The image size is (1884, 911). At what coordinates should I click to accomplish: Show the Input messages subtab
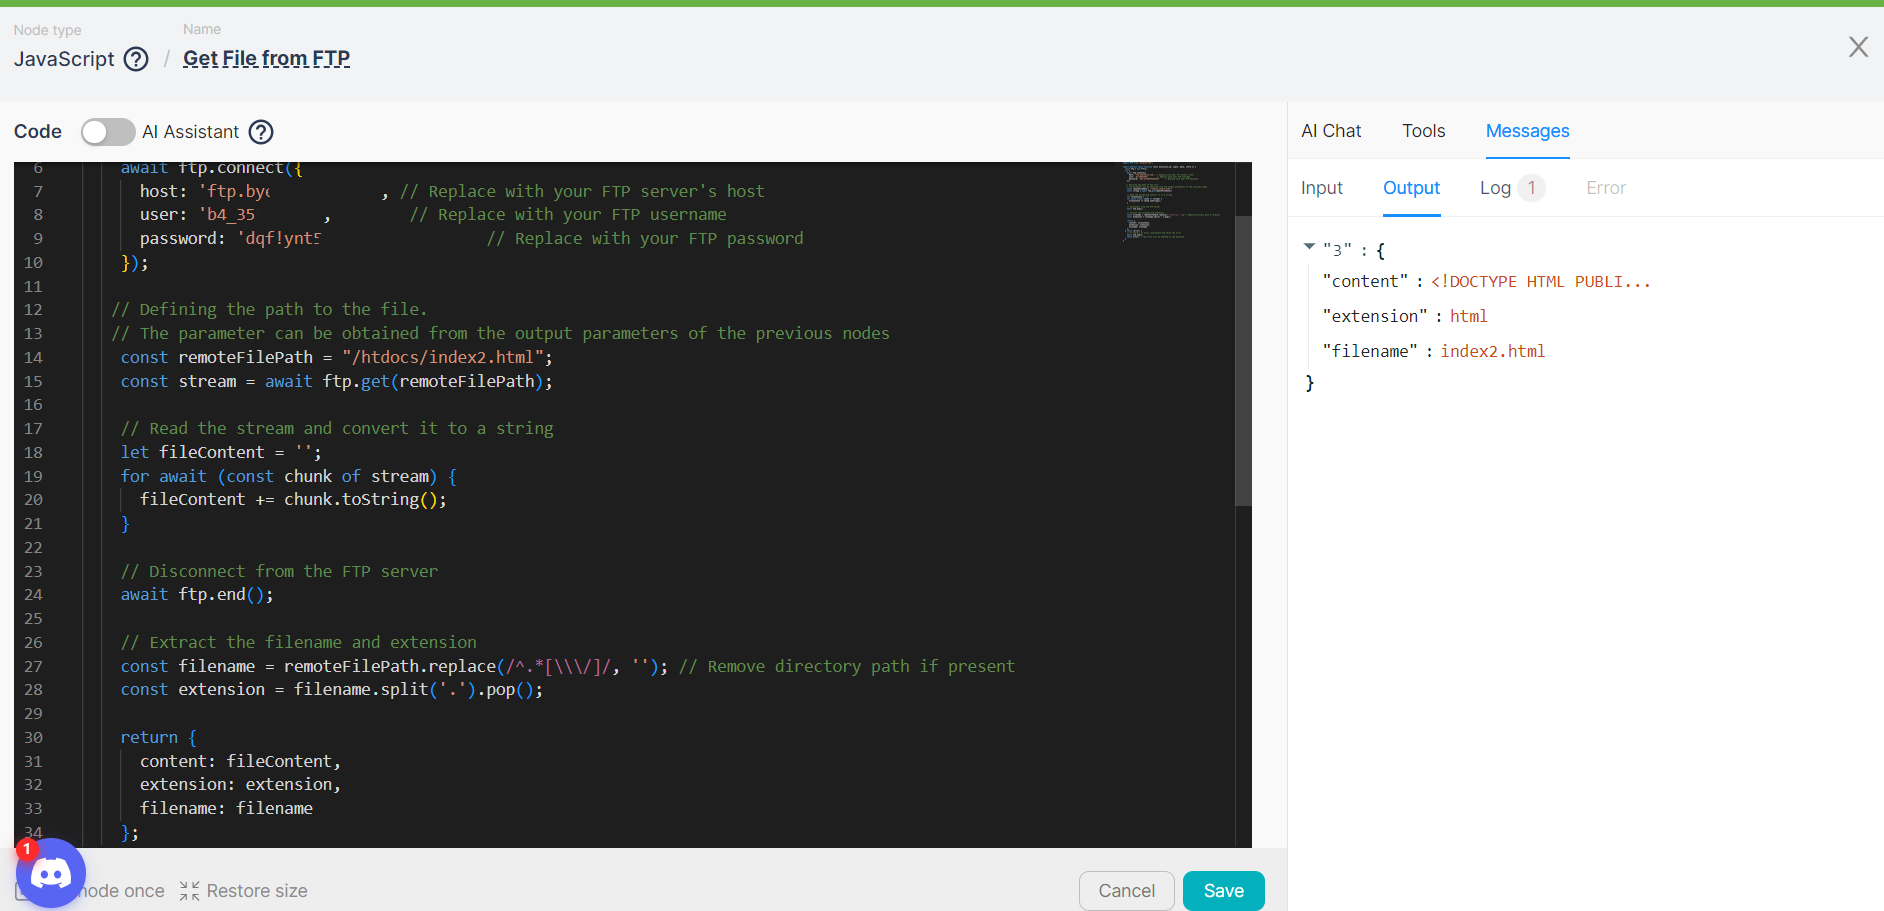pos(1321,188)
